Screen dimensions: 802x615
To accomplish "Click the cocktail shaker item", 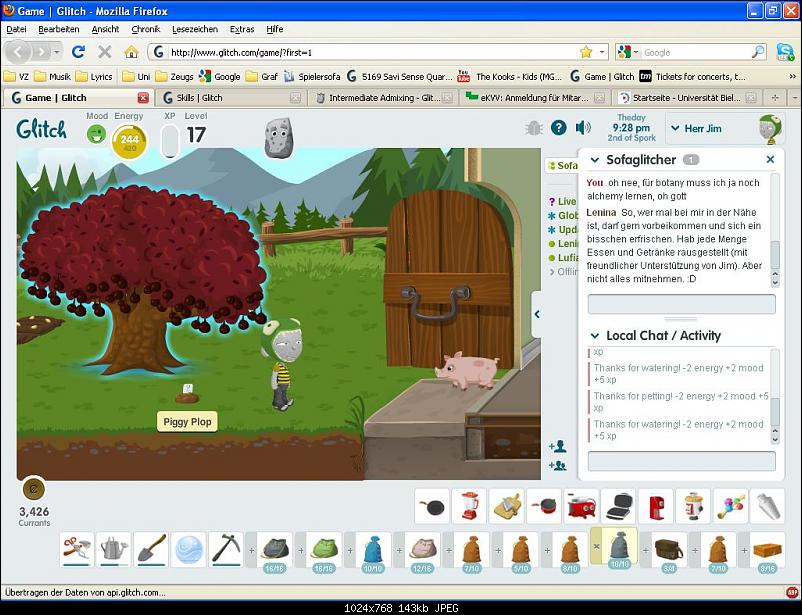I will point(767,507).
